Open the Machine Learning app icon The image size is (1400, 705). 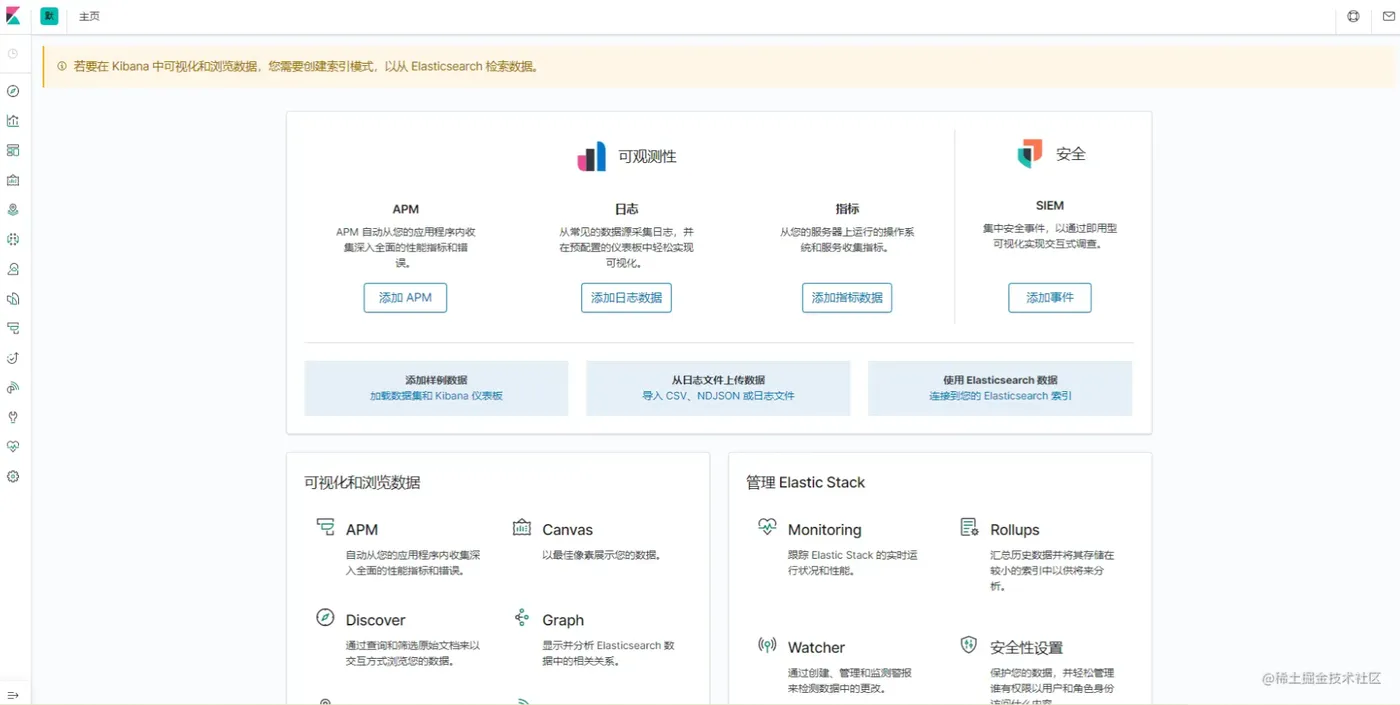13,238
